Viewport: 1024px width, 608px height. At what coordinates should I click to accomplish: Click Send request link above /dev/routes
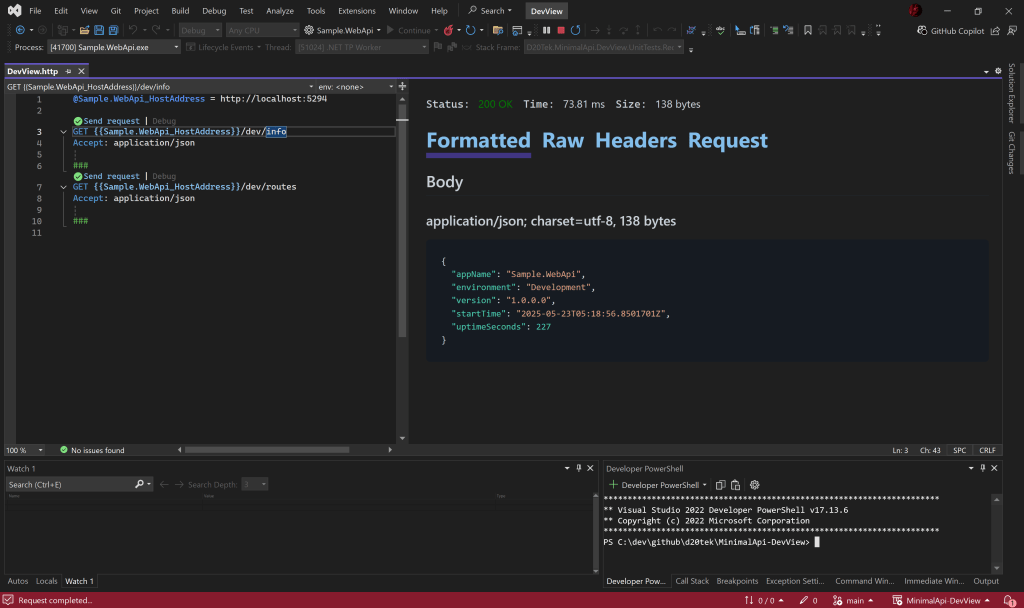111,176
